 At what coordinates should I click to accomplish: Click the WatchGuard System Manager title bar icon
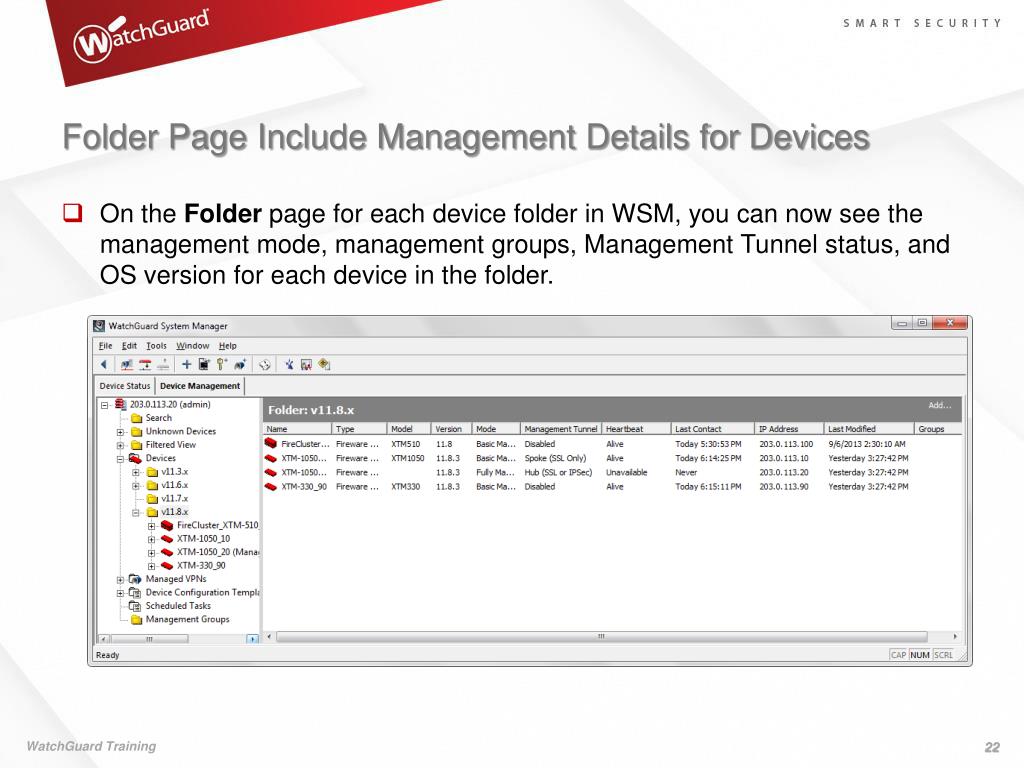(99, 325)
